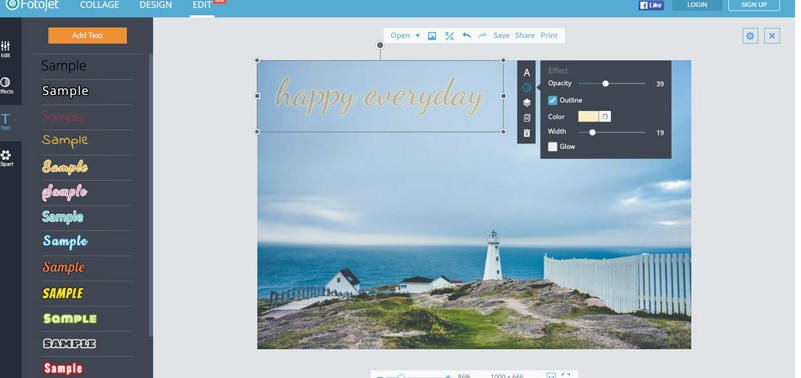
Task: Click the add photo icon in toolbar
Action: pos(432,35)
